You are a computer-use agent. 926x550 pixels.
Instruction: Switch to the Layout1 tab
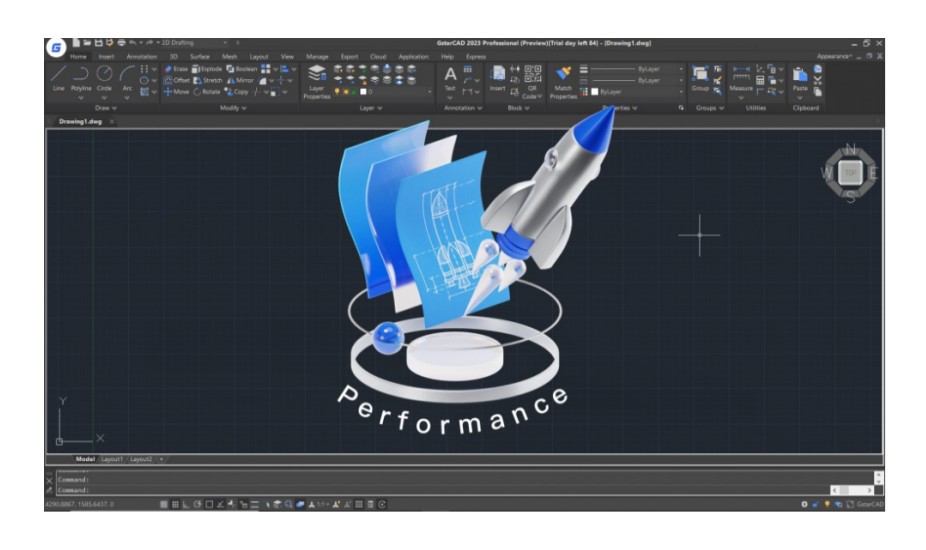112,459
